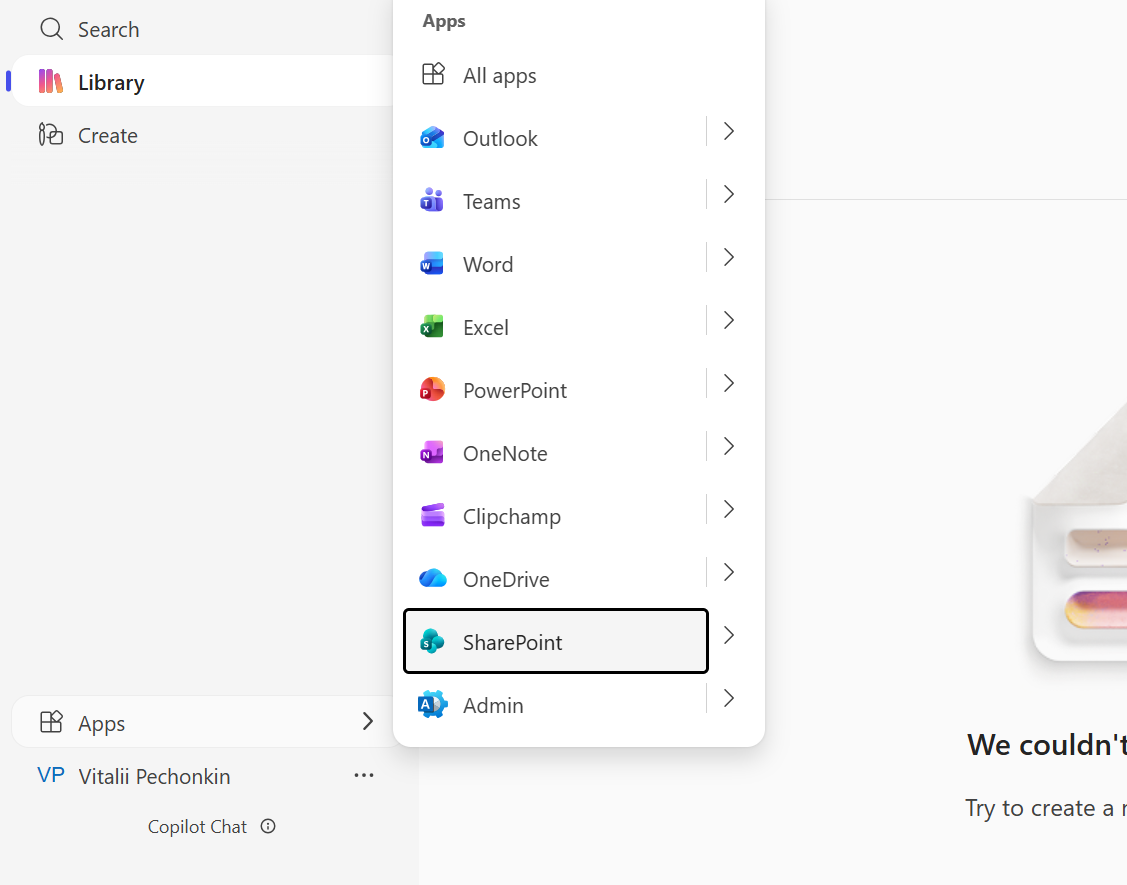Click the Search magnifier icon
This screenshot has height=885, width=1127.
51,29
